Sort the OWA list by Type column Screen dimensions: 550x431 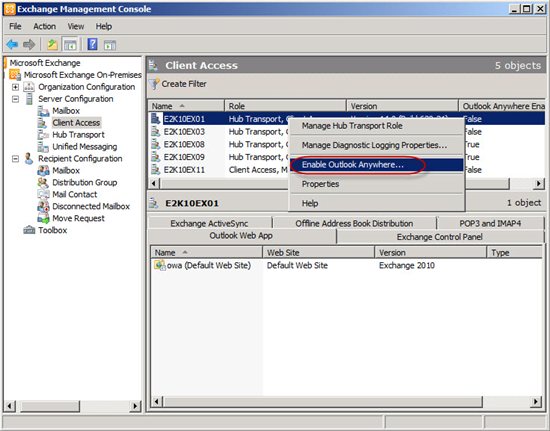tap(515, 252)
